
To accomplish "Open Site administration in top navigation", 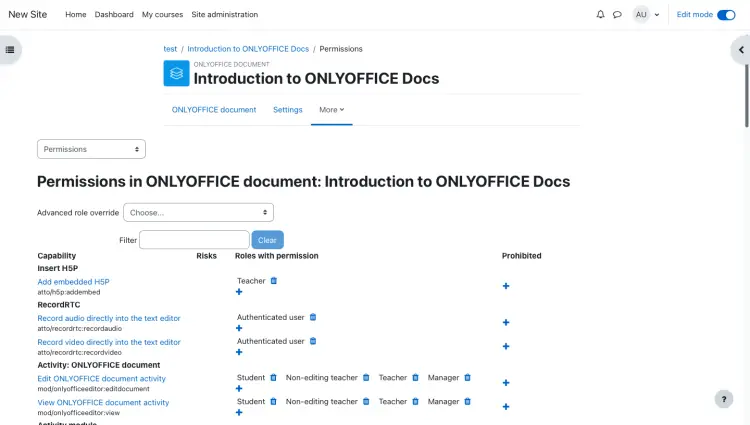I will [225, 14].
